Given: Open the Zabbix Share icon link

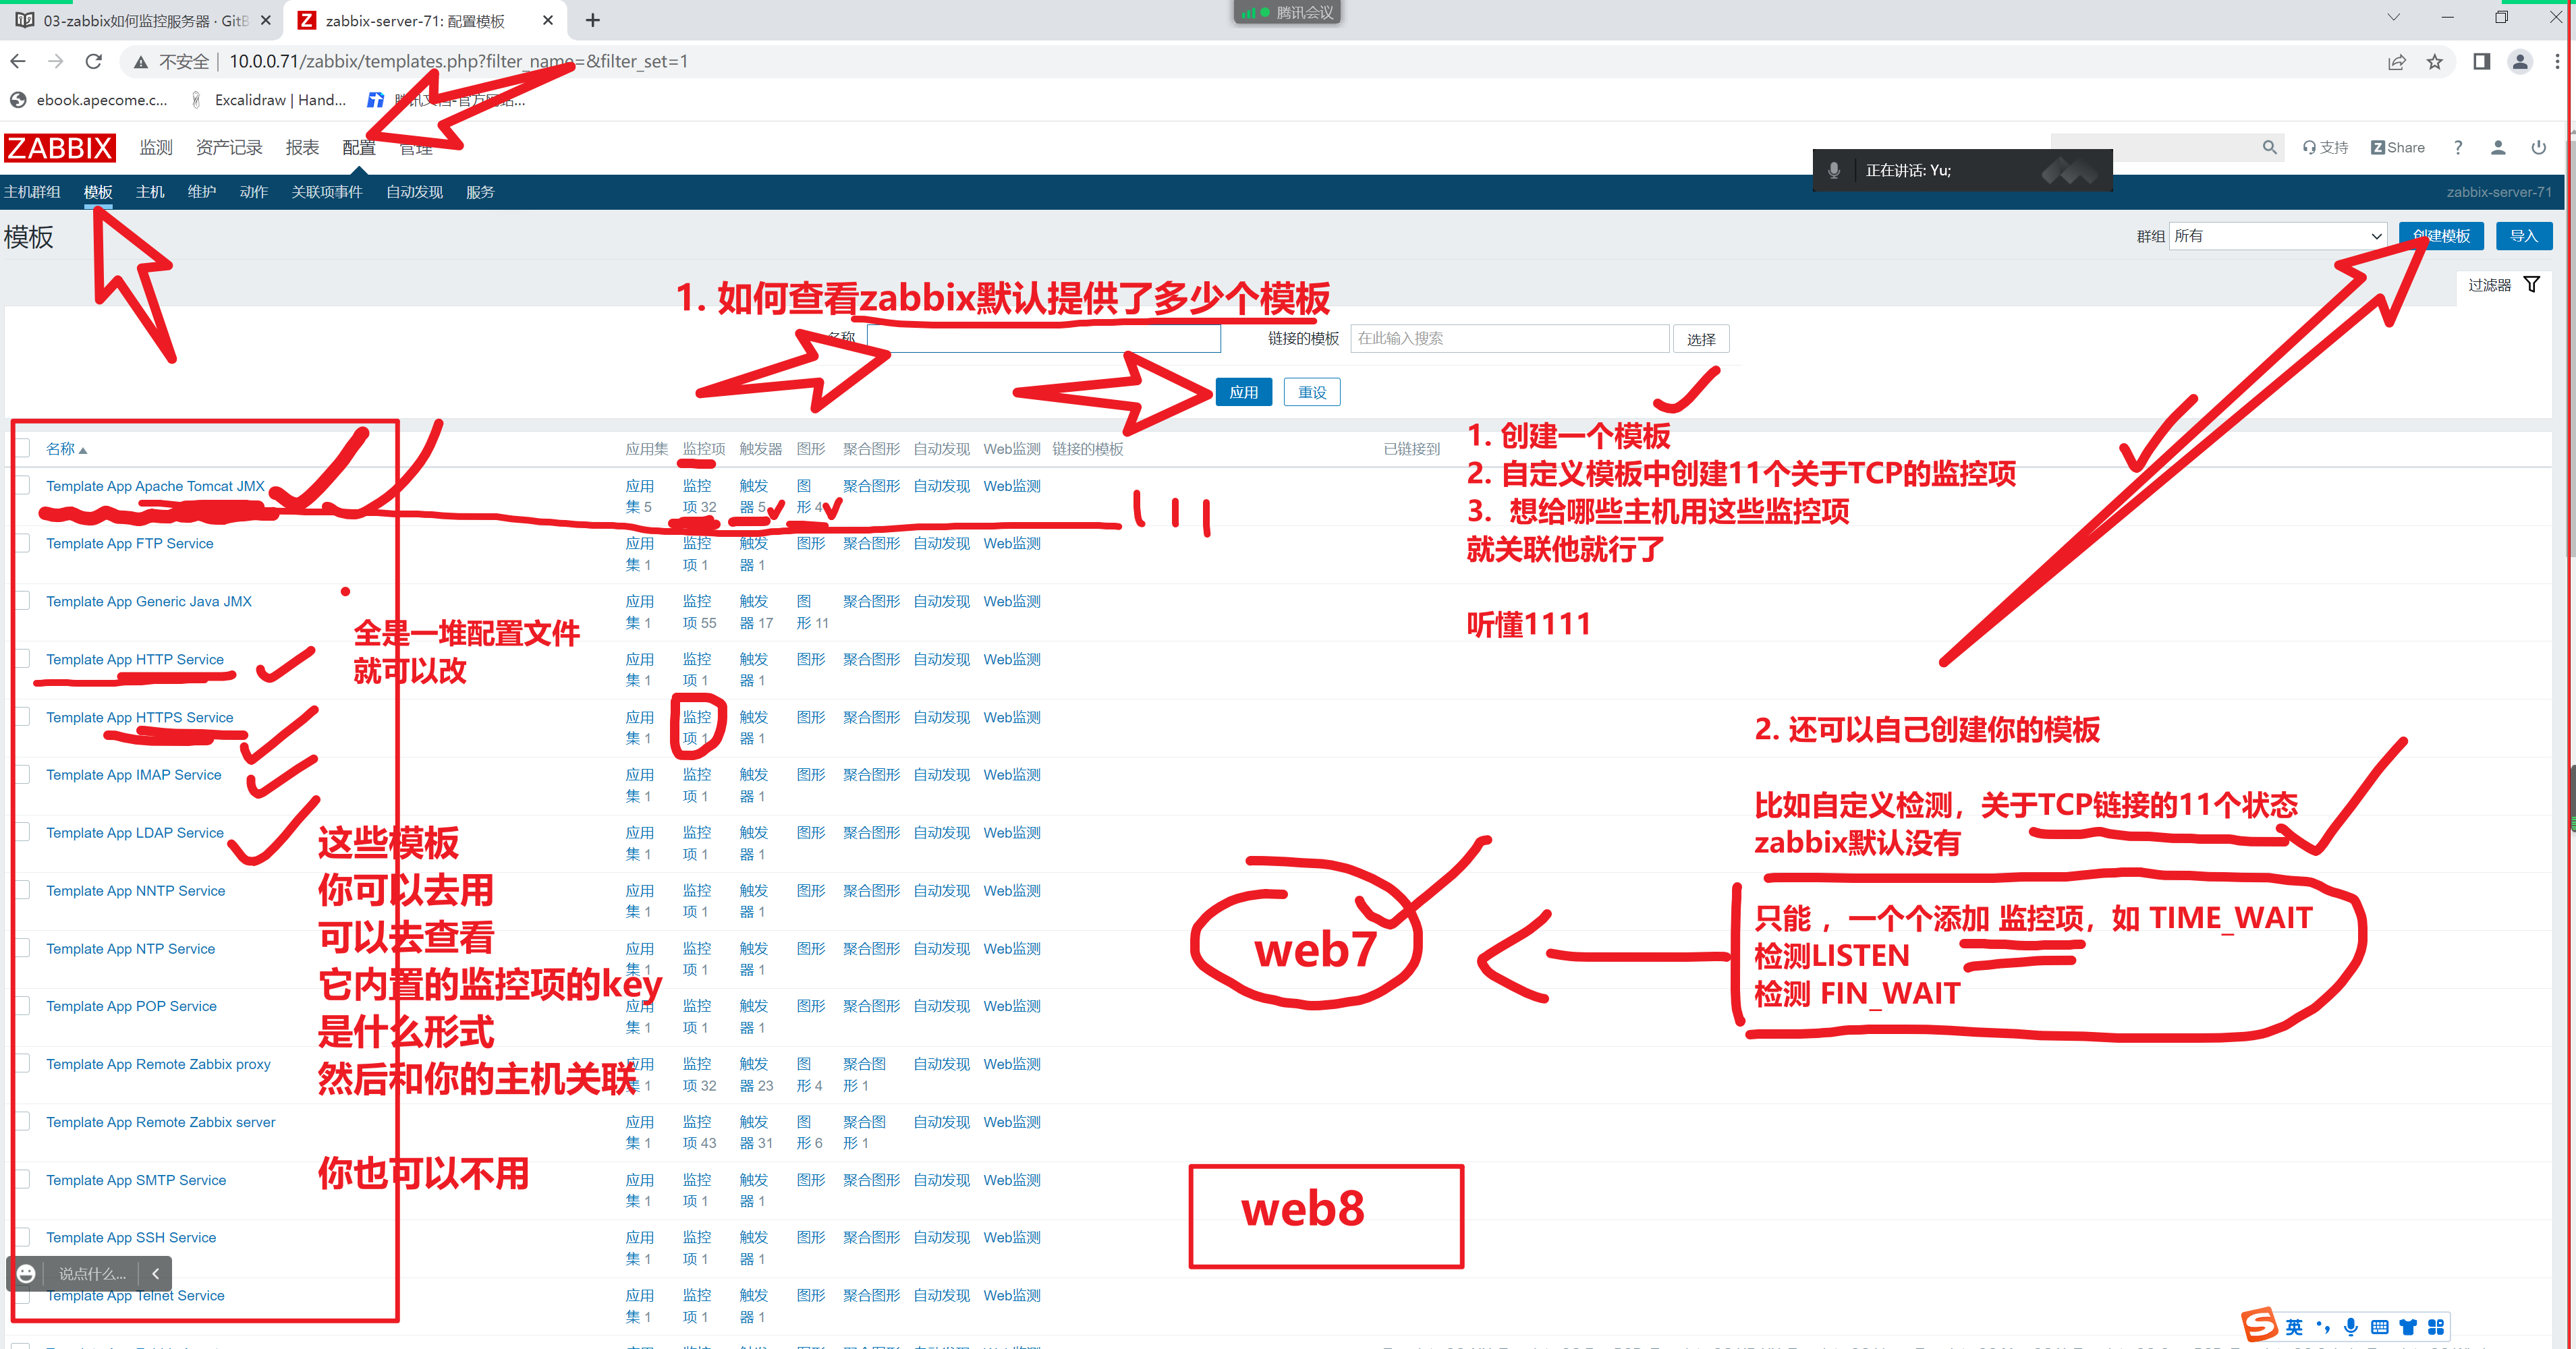Looking at the screenshot, I should pyautogui.click(x=2398, y=148).
